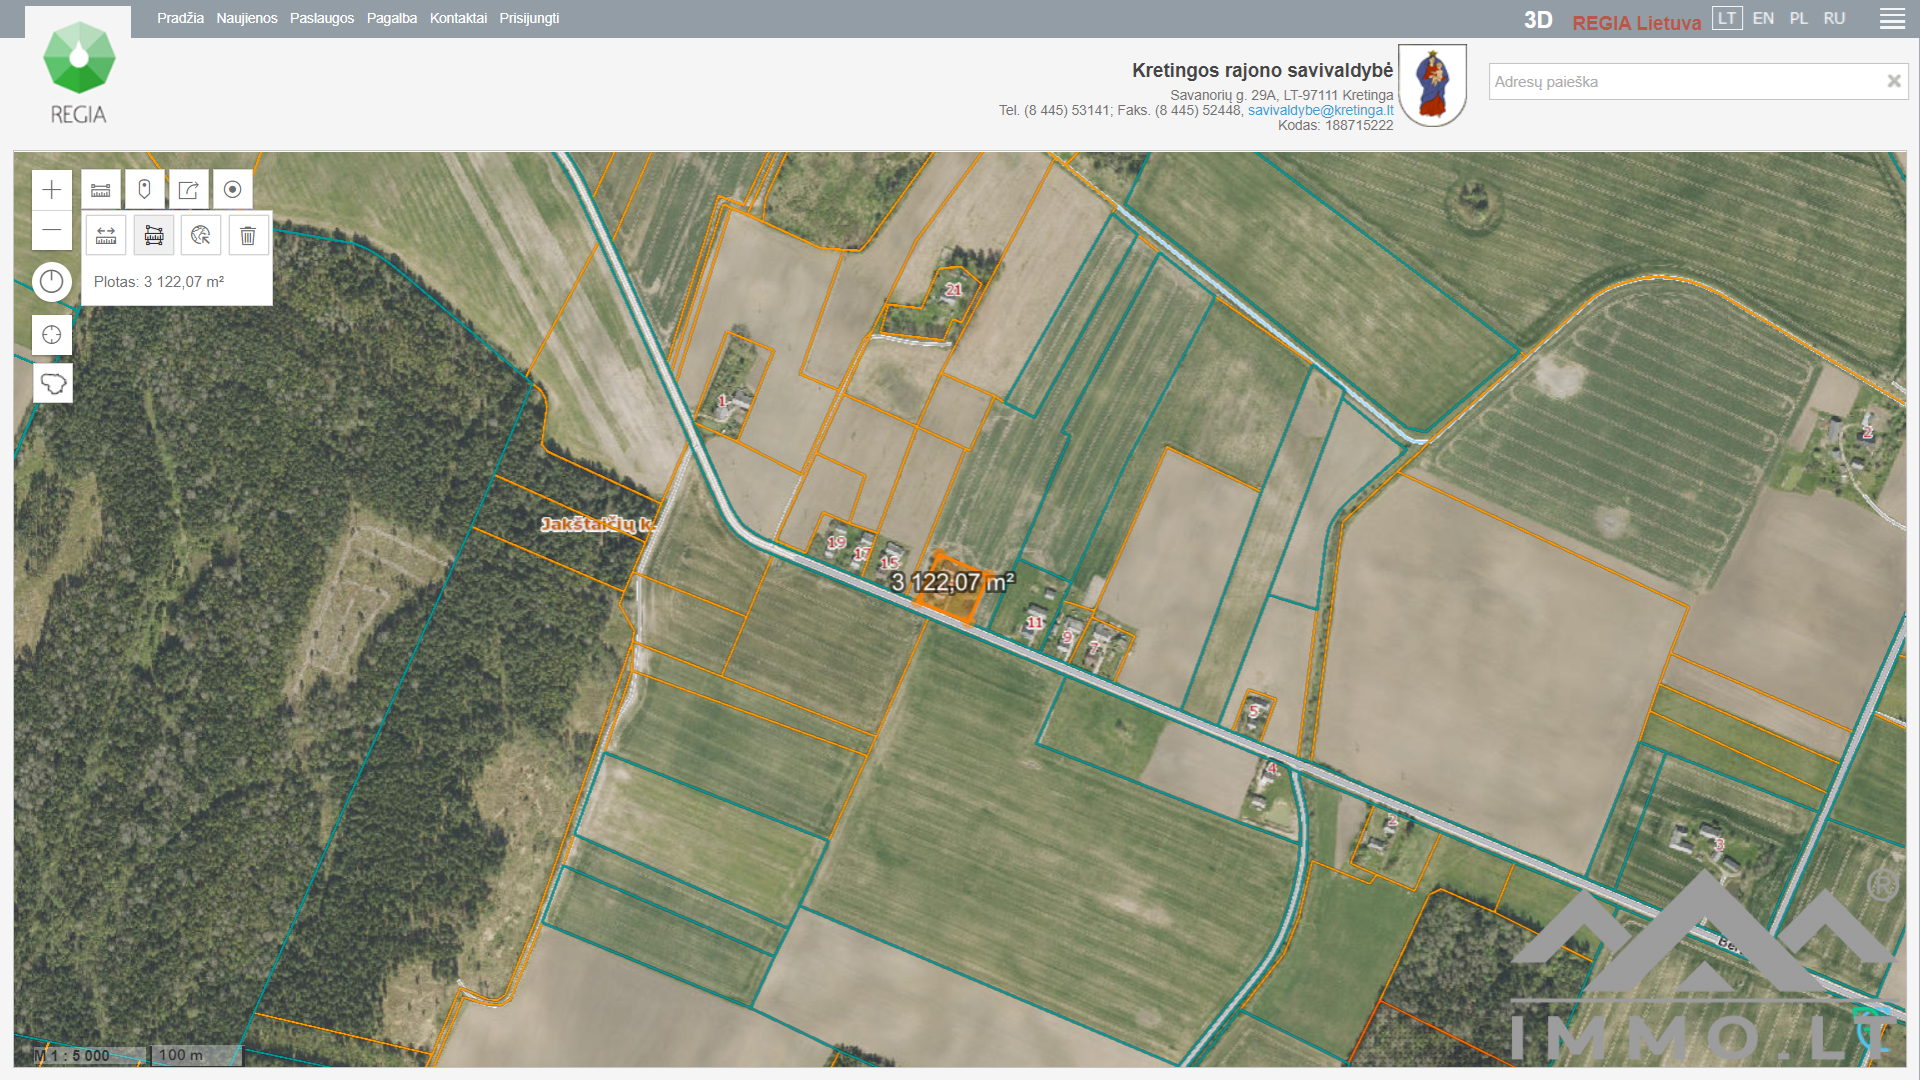Viewport: 1920px width, 1080px height.
Task: Click the Kretingos rajono savivaldybė title
Action: (x=1262, y=70)
